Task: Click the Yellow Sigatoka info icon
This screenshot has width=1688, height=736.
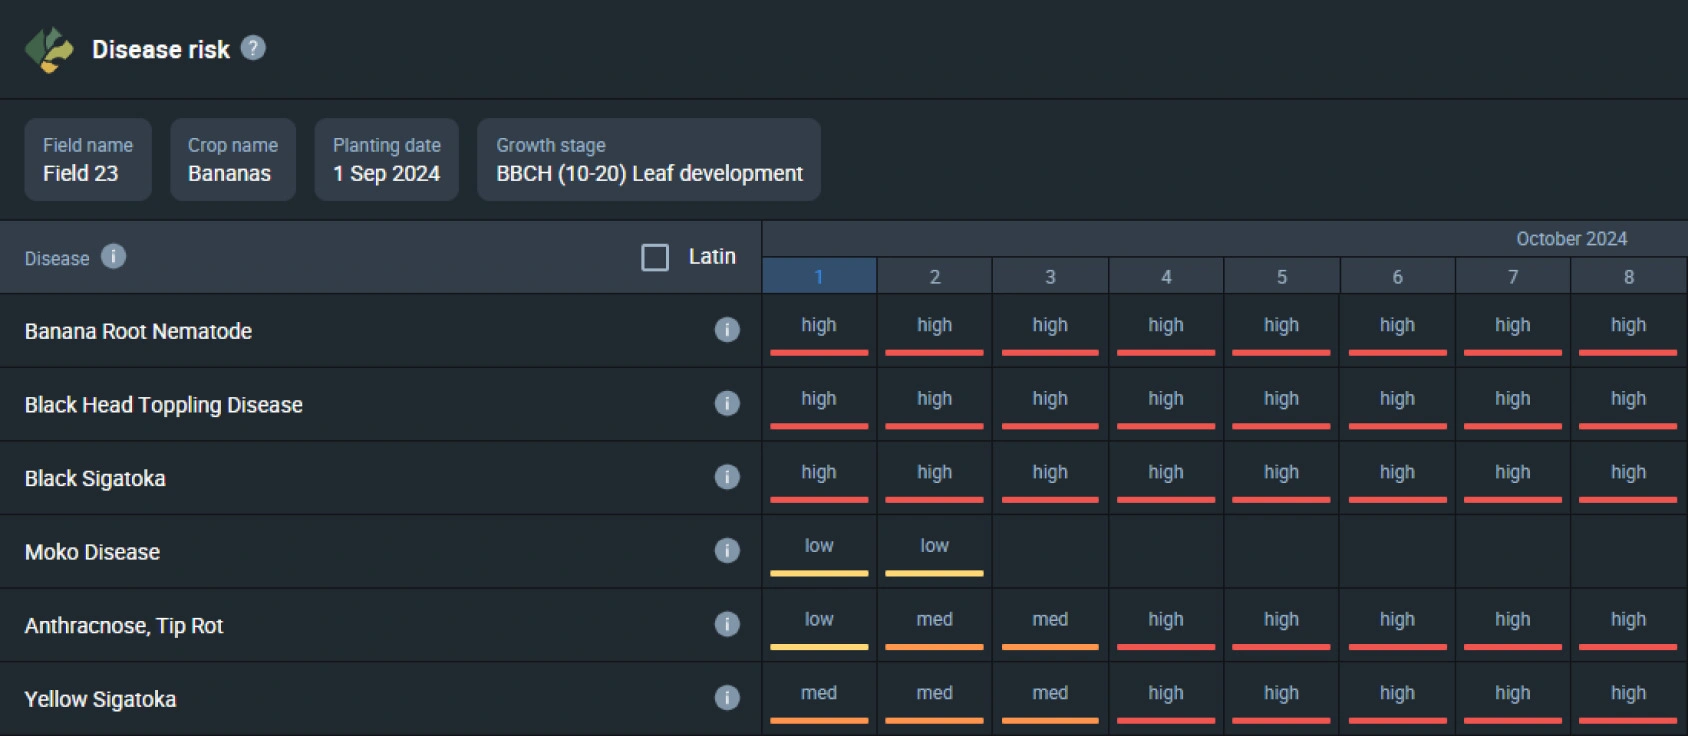Action: 727,698
